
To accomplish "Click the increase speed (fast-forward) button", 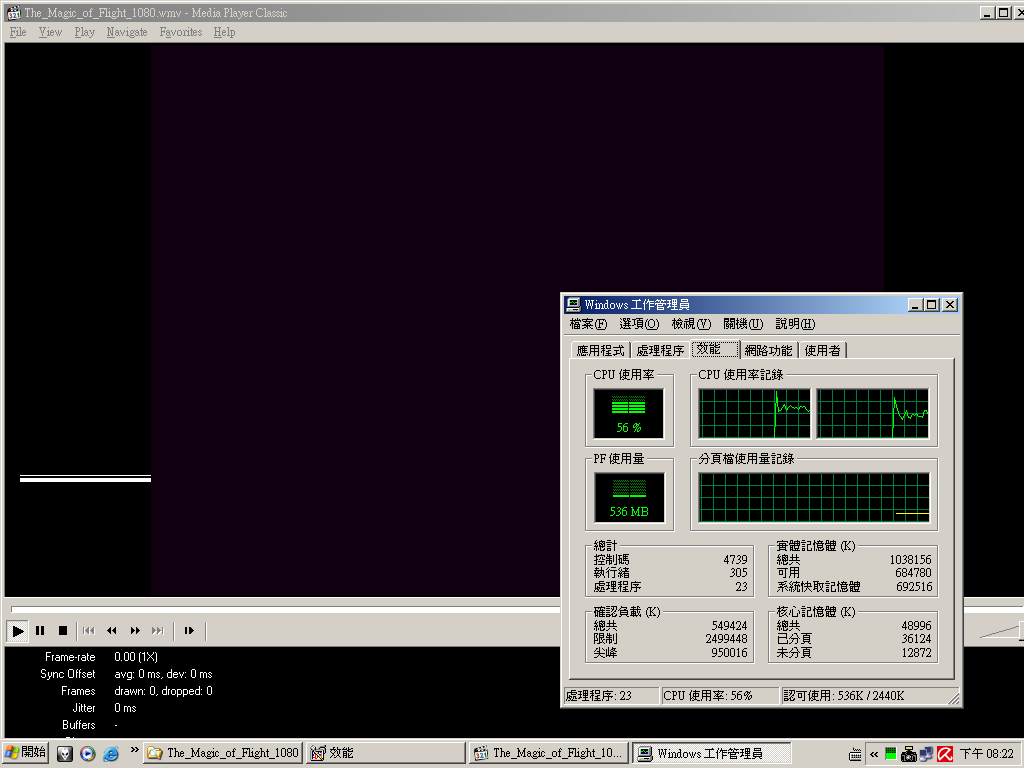I will pyautogui.click(x=135, y=631).
